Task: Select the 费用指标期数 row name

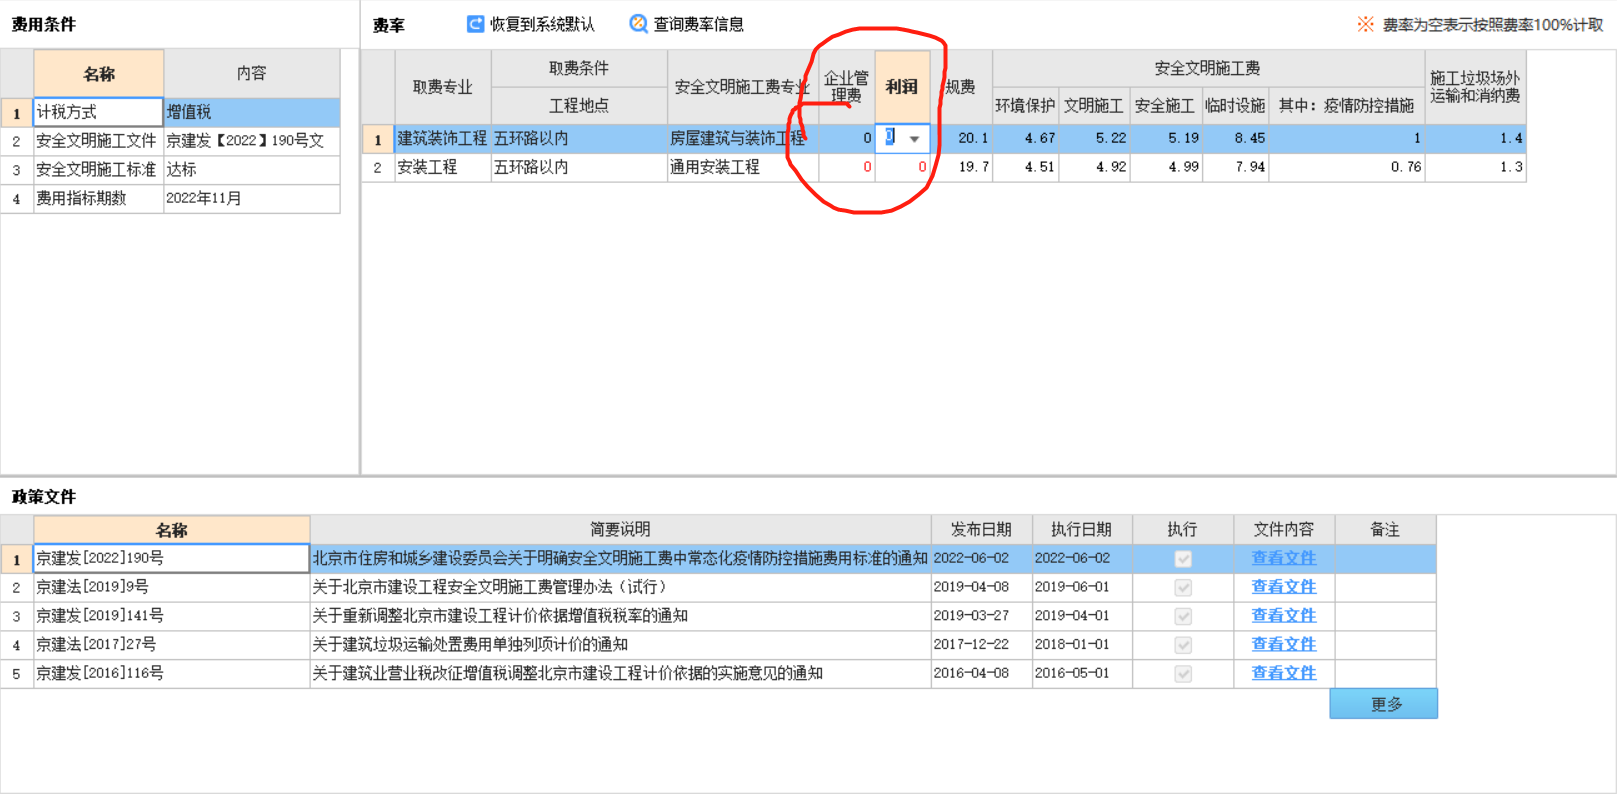Action: point(98,199)
